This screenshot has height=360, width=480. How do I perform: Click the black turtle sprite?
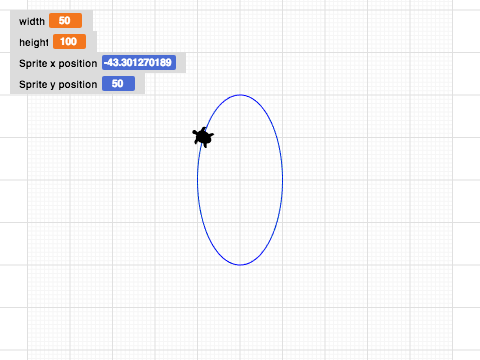coord(203,137)
